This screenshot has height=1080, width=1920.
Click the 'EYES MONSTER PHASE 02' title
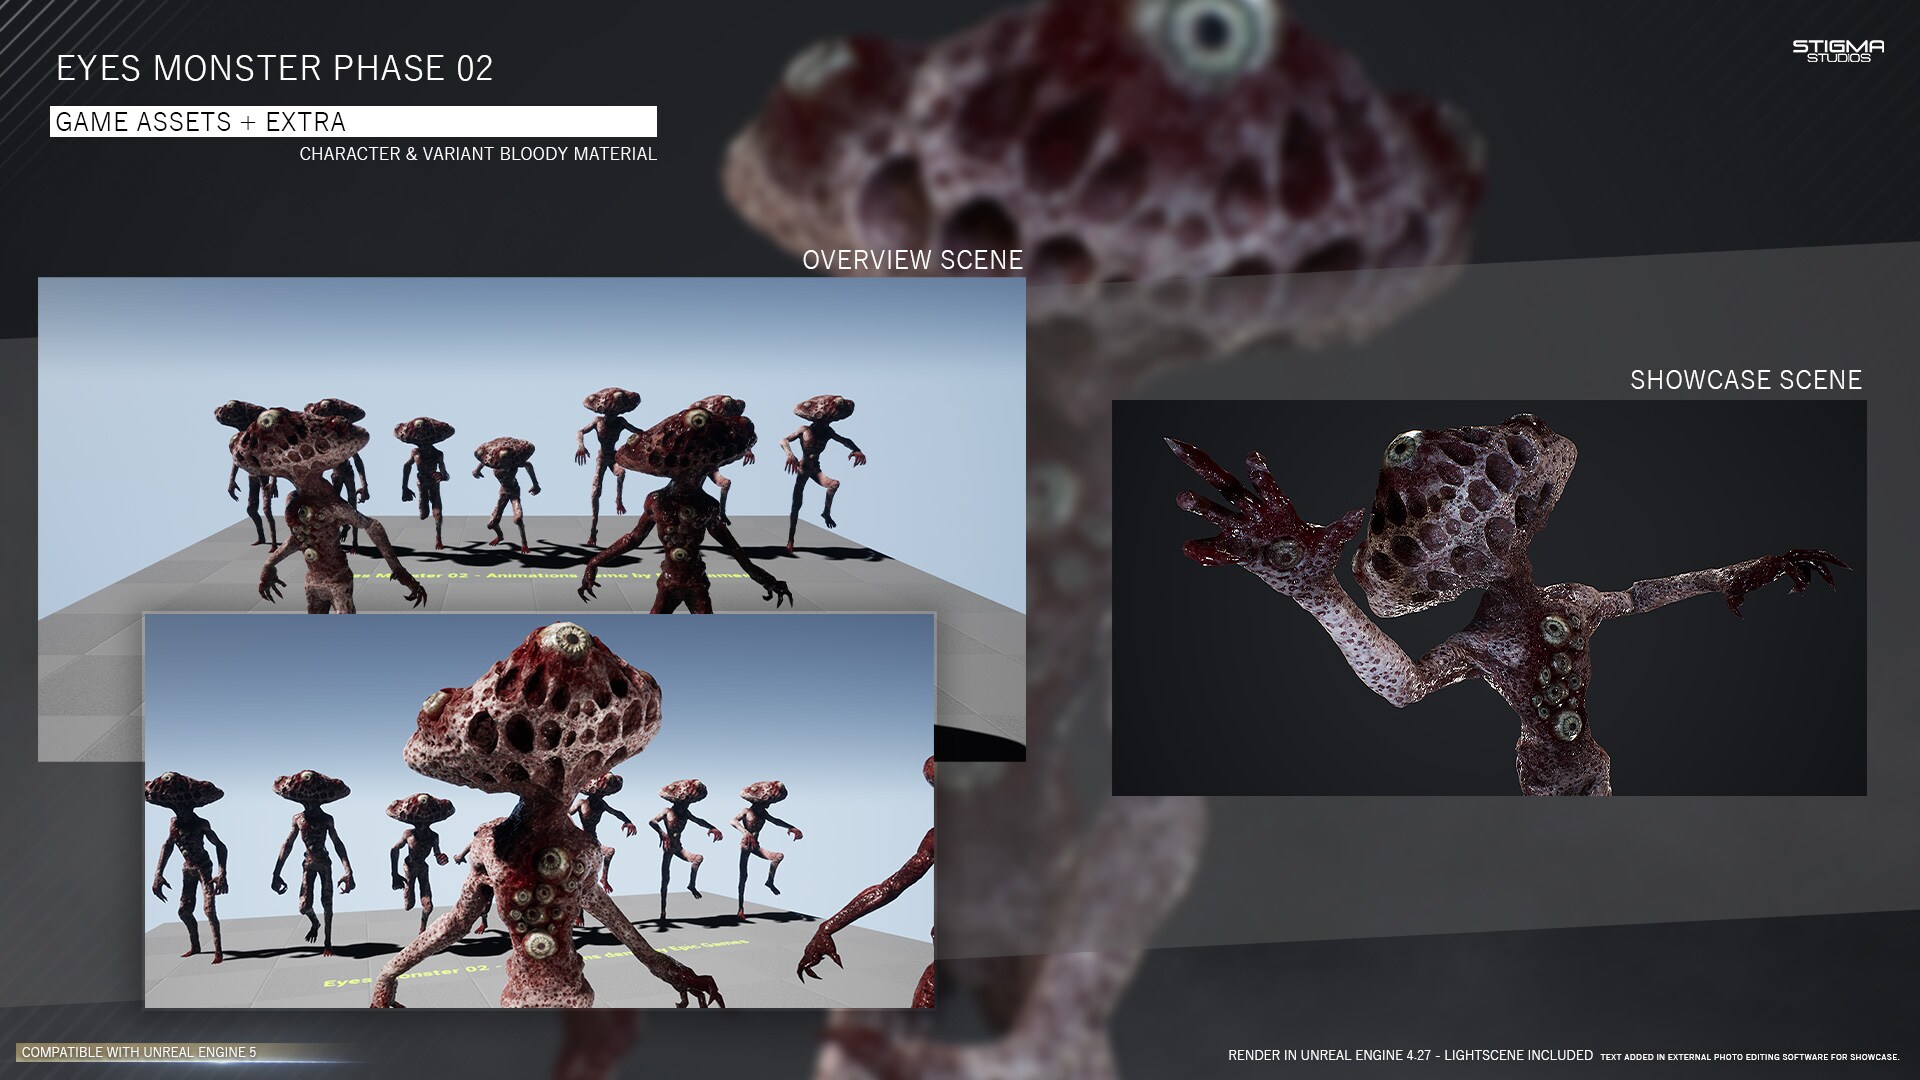click(275, 68)
